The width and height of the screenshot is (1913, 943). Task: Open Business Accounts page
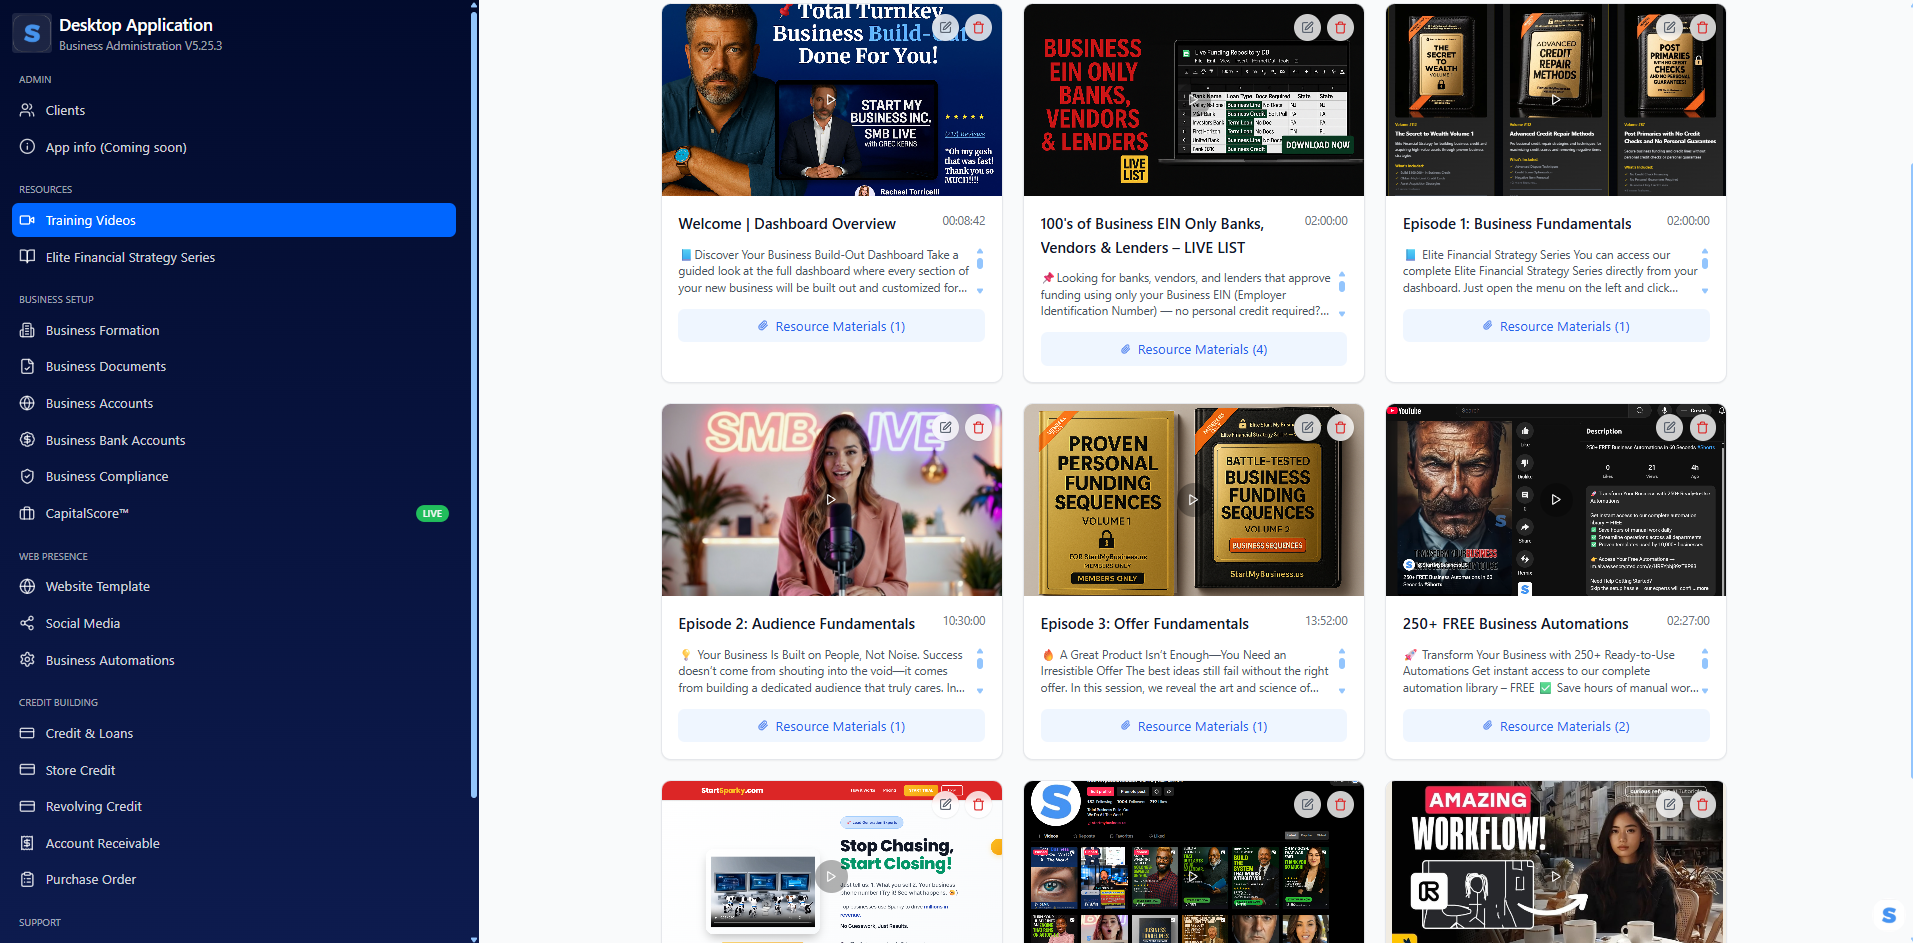[x=234, y=403]
